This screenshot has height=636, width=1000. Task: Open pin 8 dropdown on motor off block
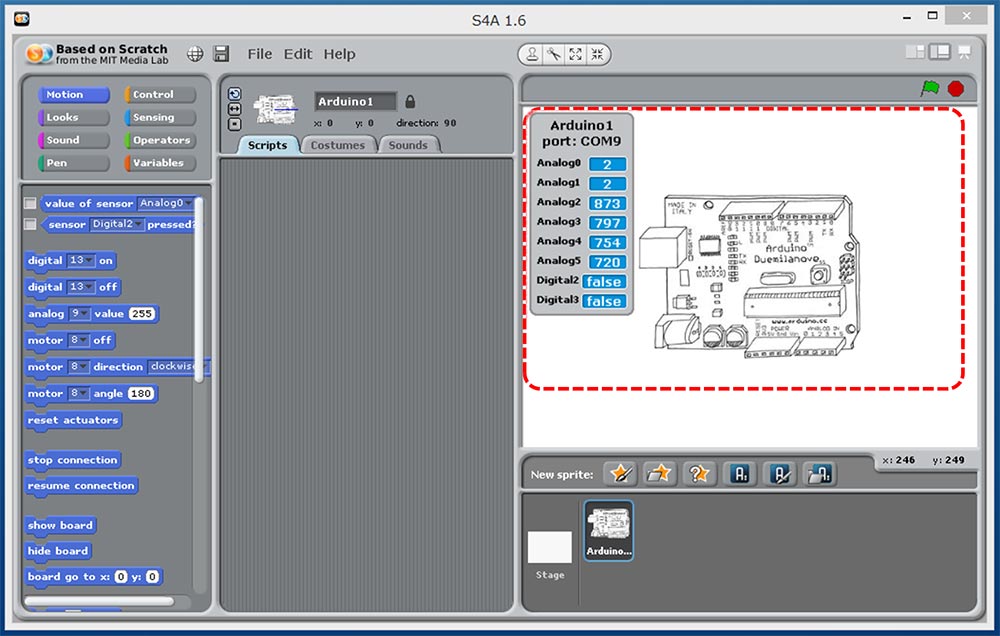(x=78, y=340)
